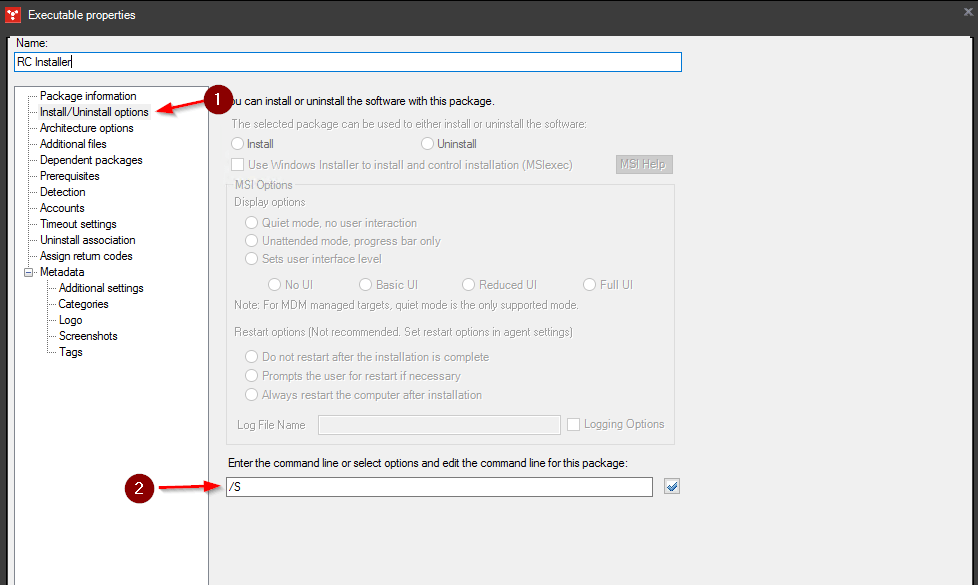Click the checkmark icon beside the command line field
The image size is (978, 585).
[671, 486]
